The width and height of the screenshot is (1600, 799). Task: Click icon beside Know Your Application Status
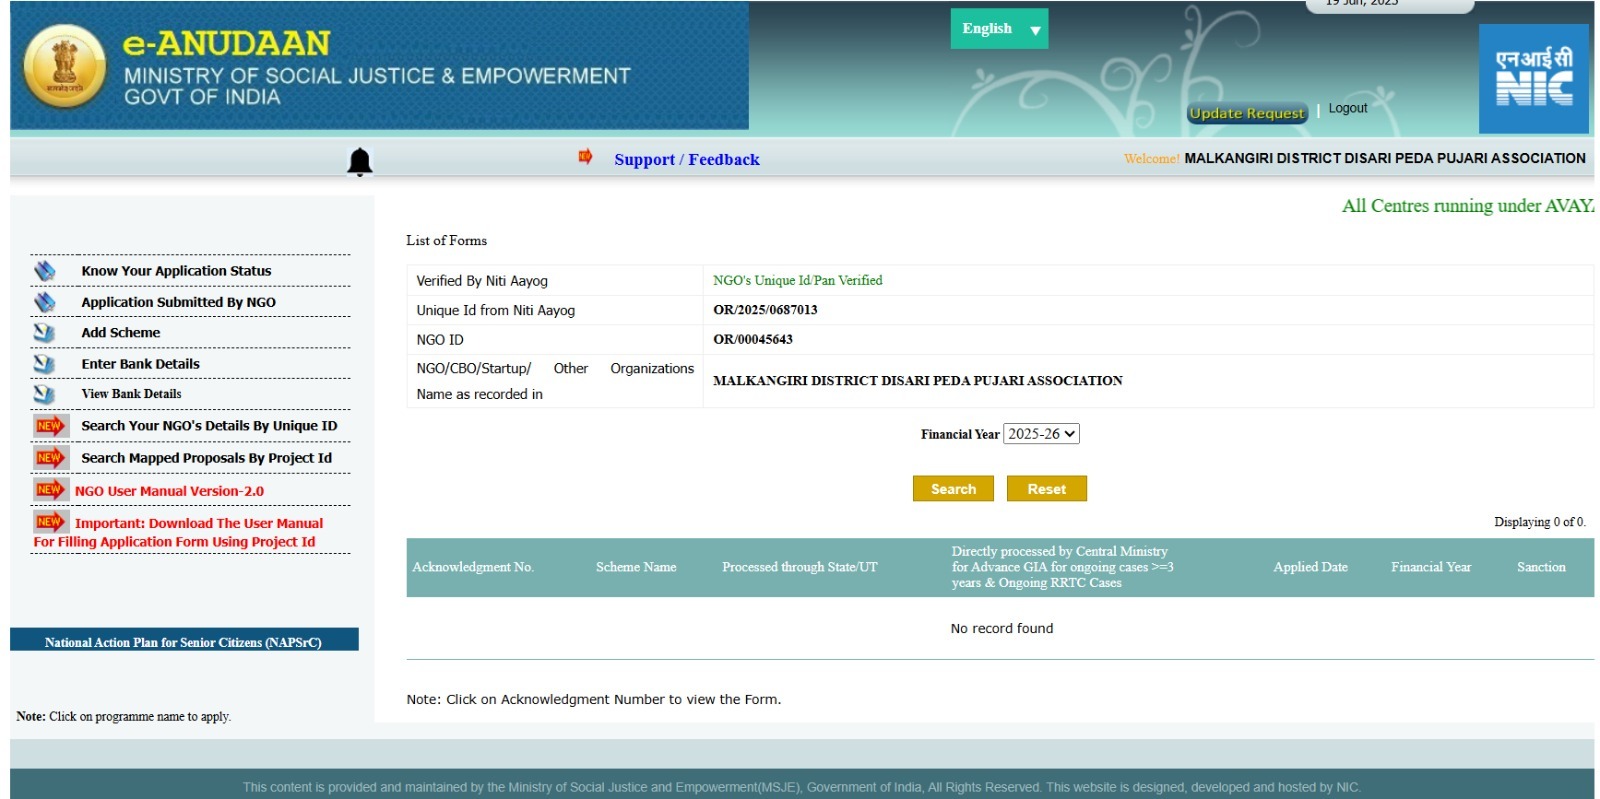[x=45, y=271]
